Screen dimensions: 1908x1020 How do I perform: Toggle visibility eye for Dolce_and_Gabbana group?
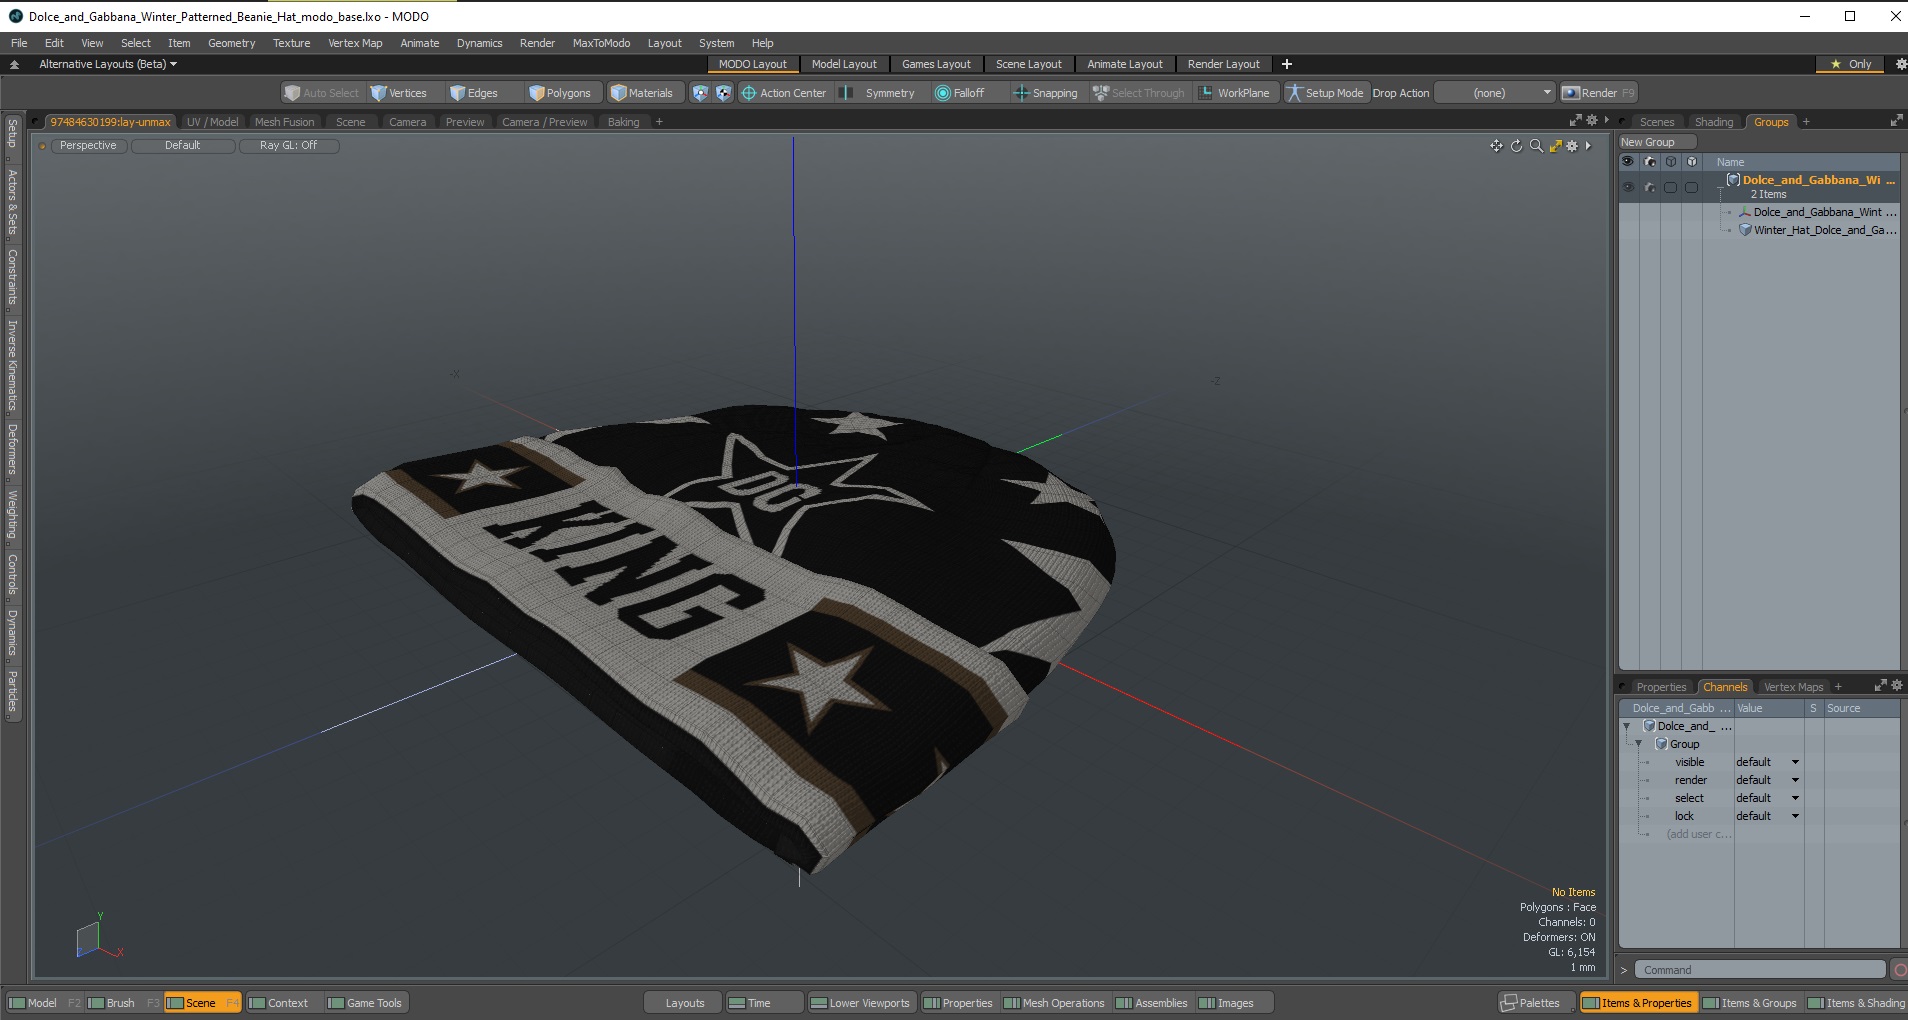[x=1628, y=187]
